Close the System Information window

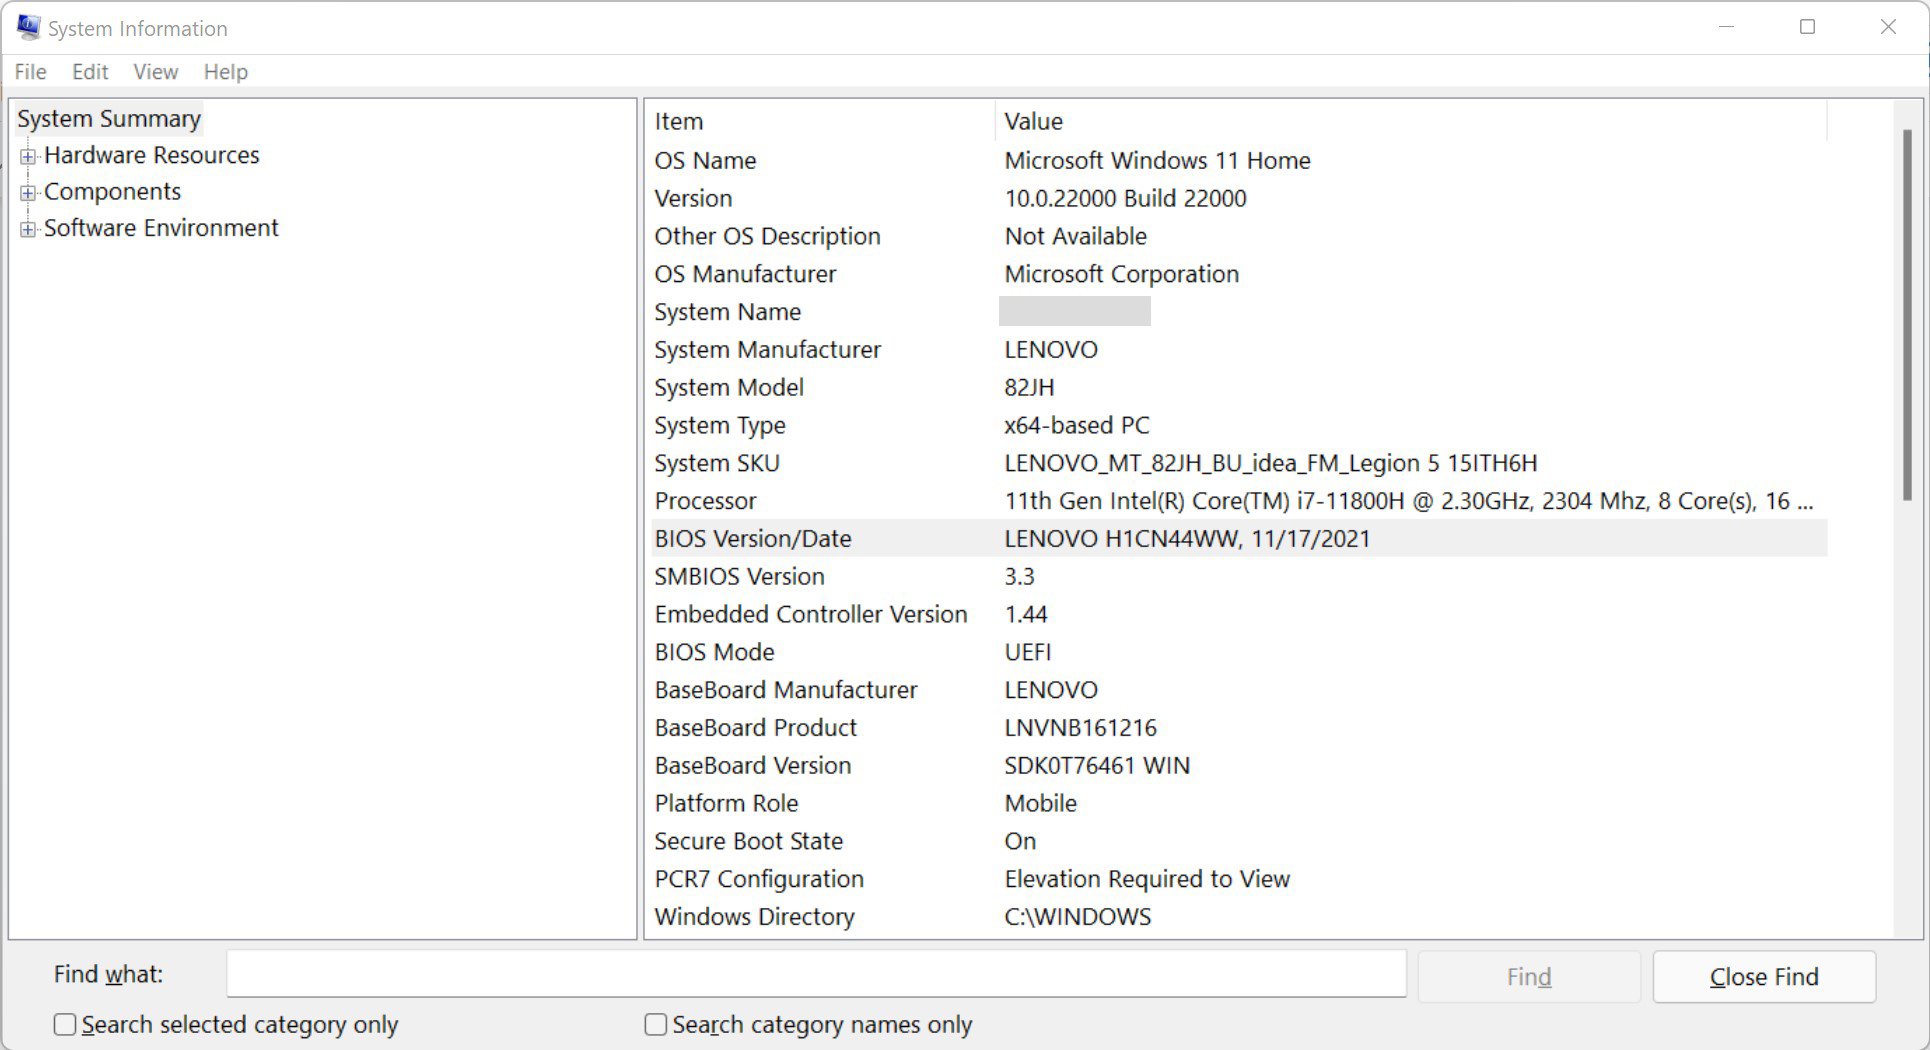(x=1888, y=27)
